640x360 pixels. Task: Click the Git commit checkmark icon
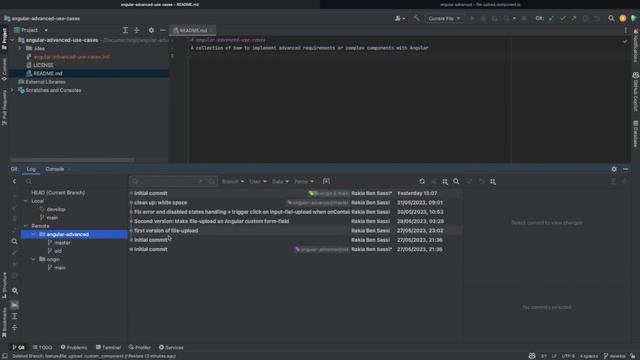563,18
